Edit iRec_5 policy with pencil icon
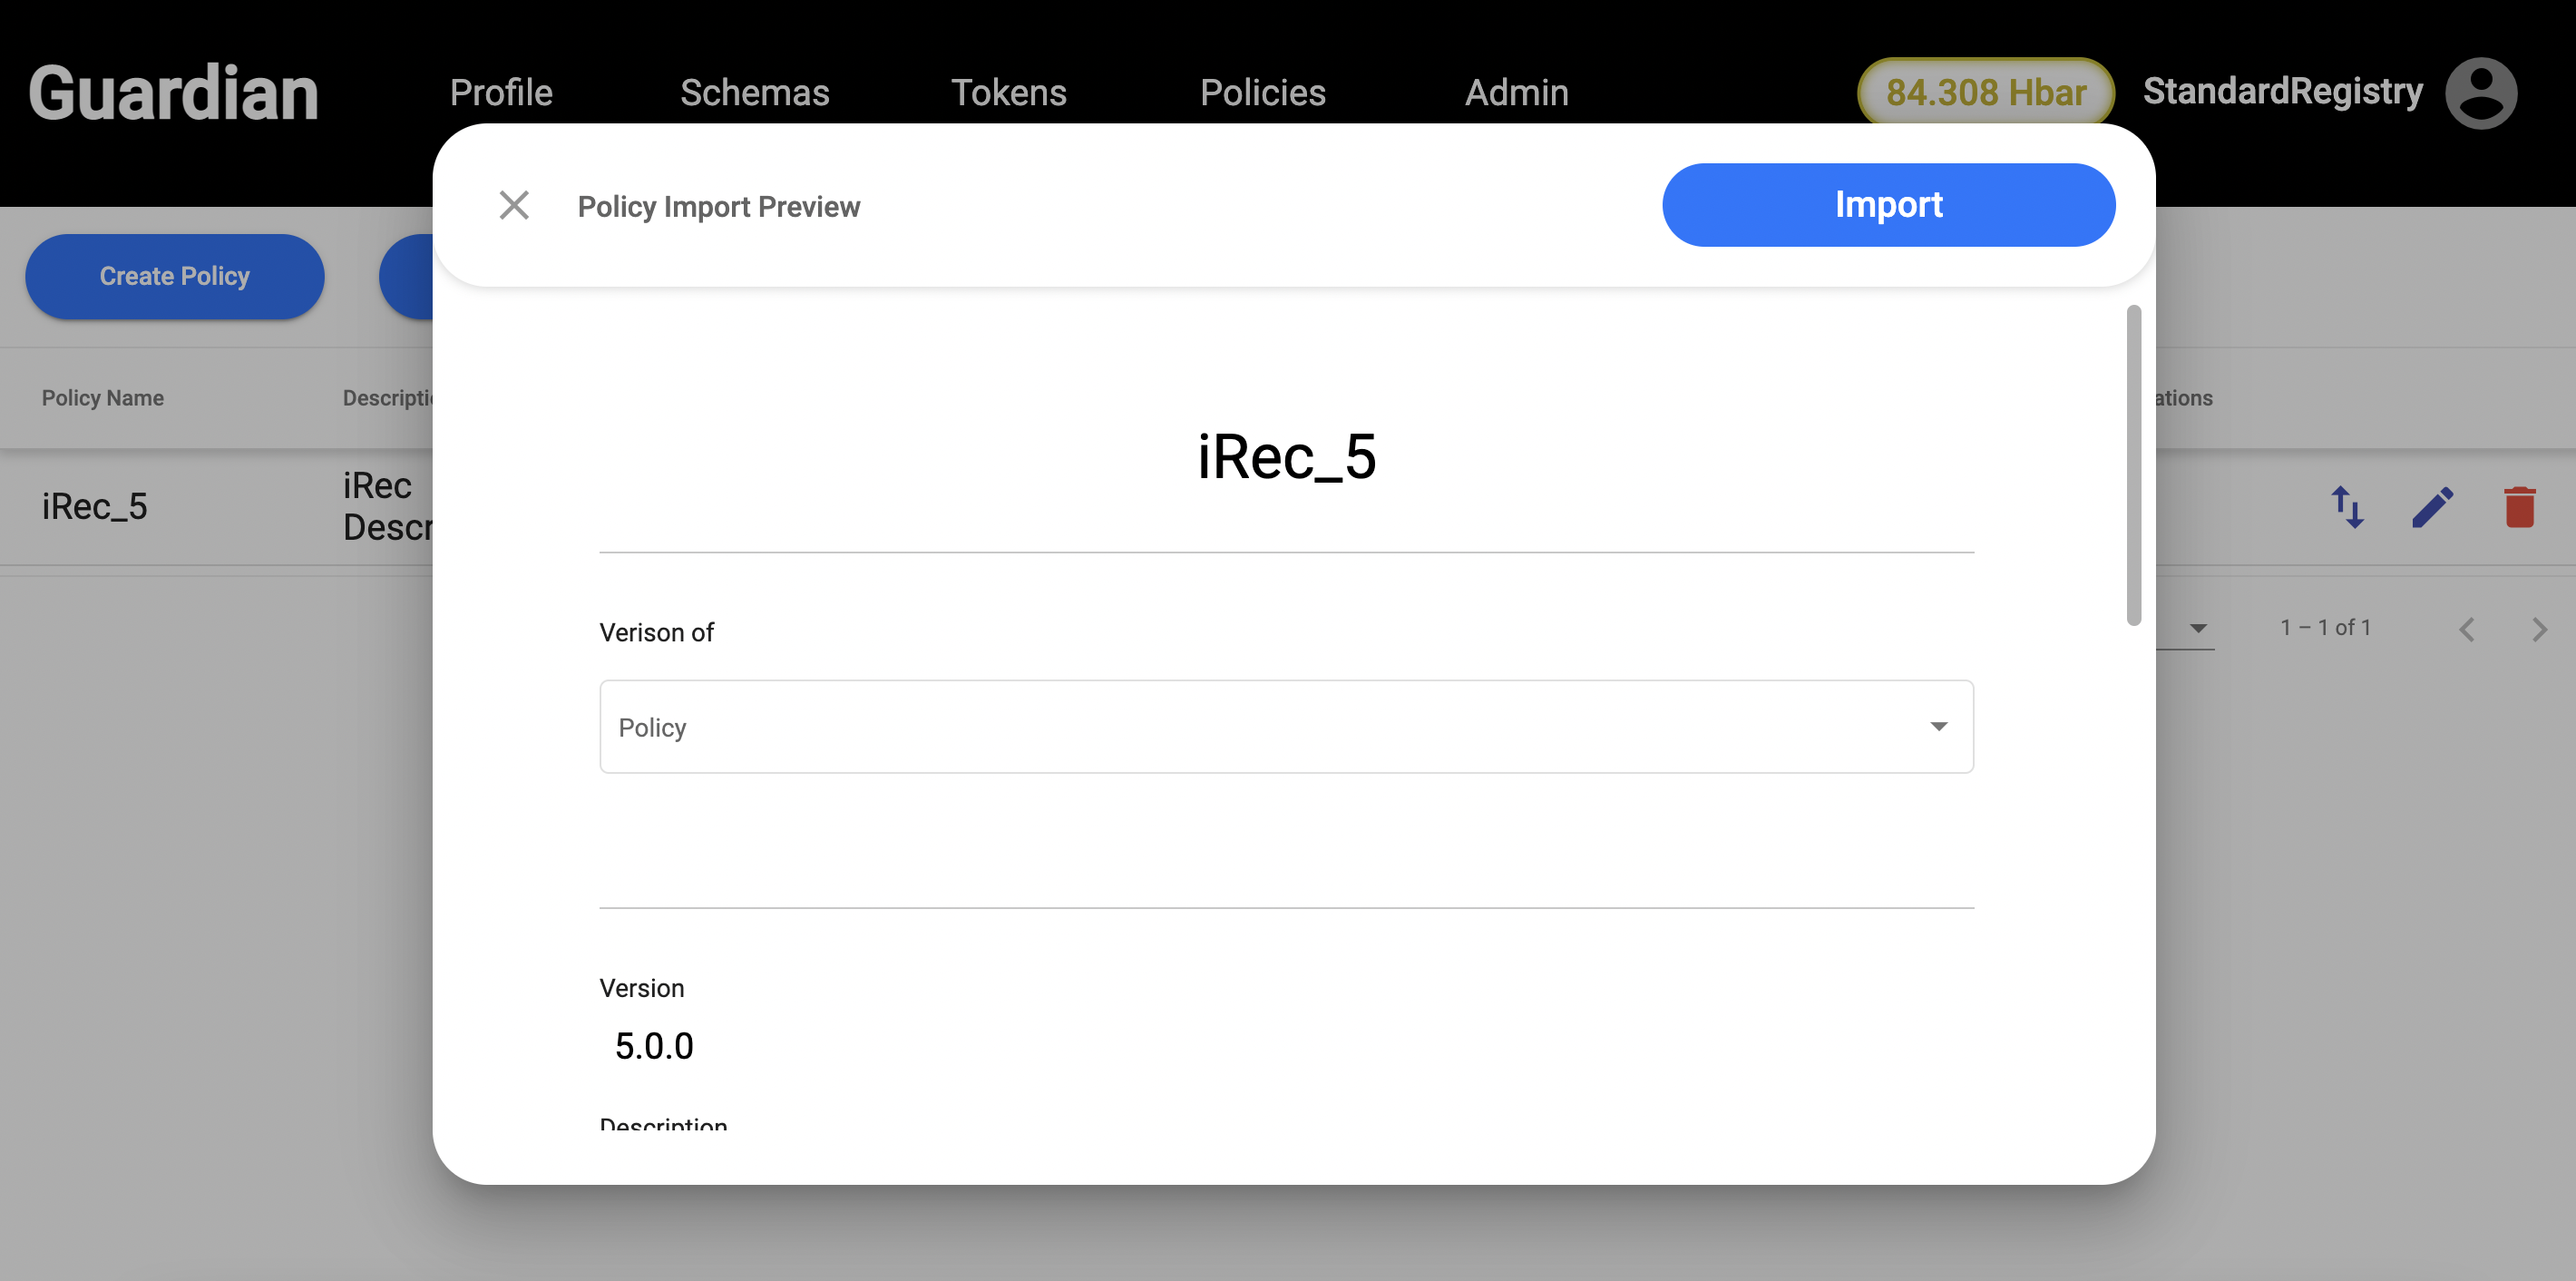Image resolution: width=2576 pixels, height=1281 pixels. coord(2432,507)
